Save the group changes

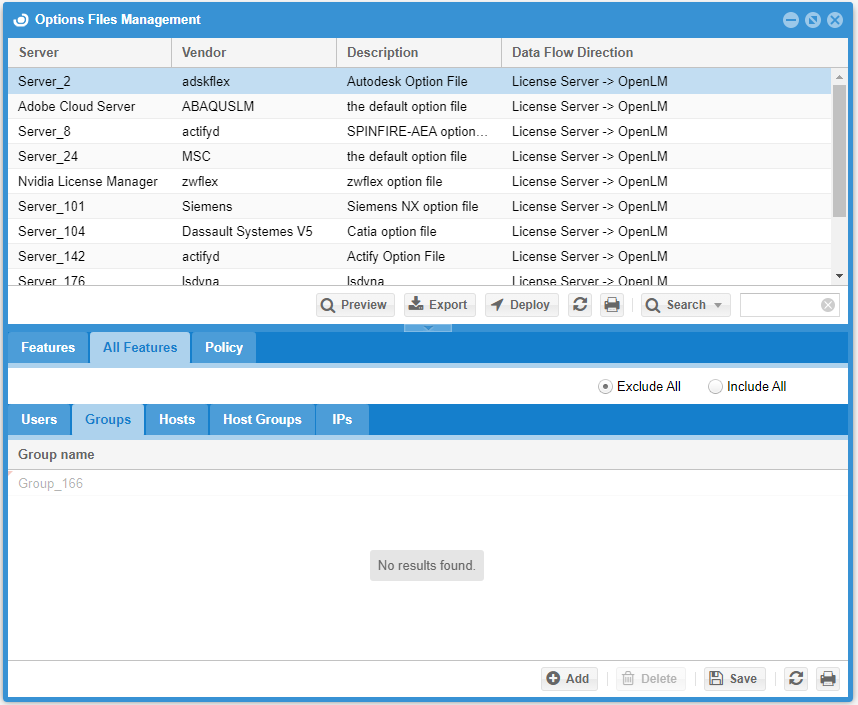(734, 678)
